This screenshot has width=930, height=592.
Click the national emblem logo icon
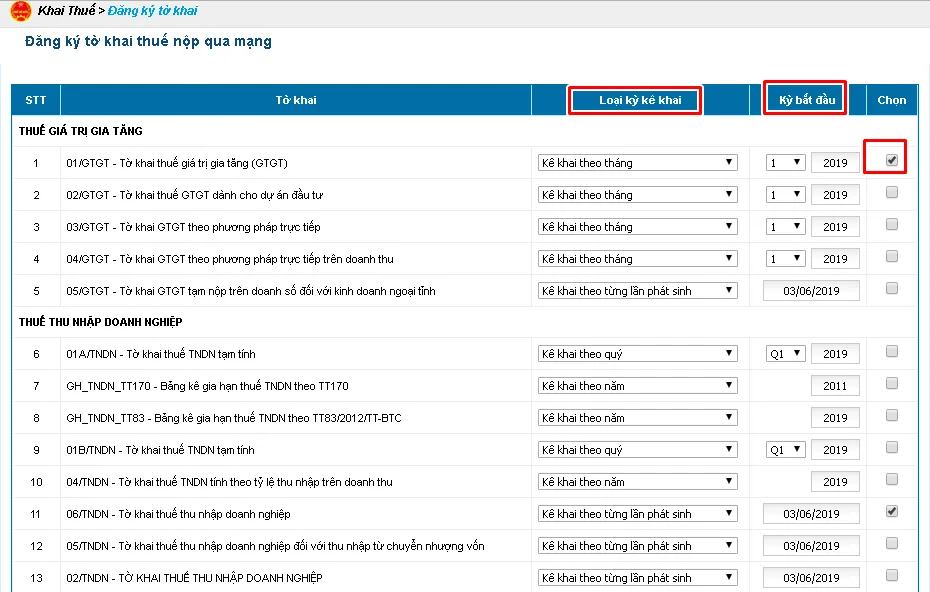20,12
